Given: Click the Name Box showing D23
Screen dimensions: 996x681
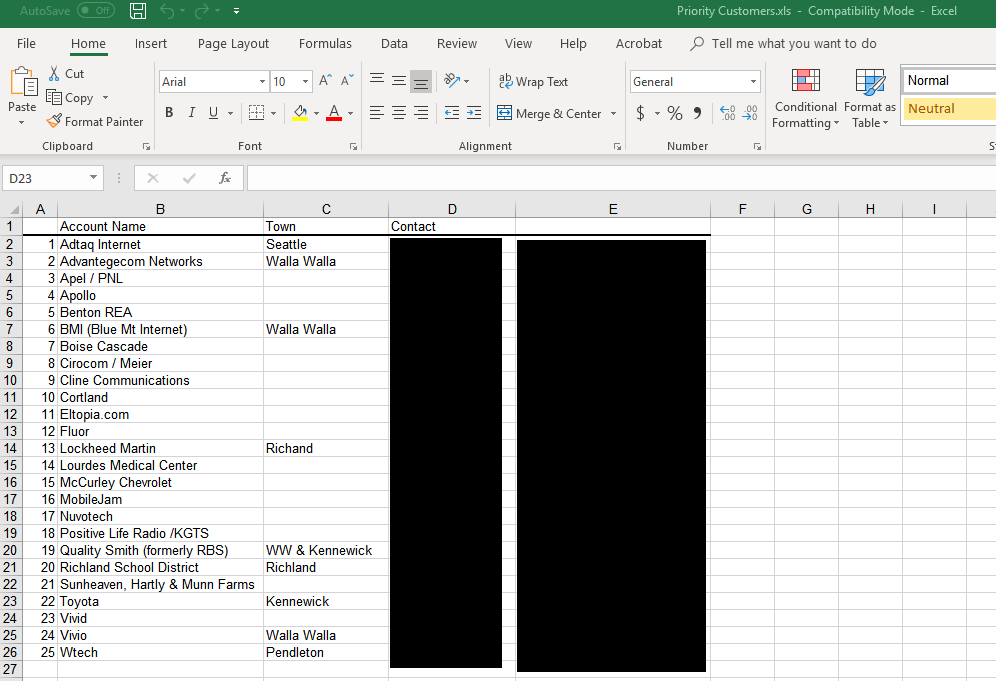Looking at the screenshot, I should click(x=52, y=179).
